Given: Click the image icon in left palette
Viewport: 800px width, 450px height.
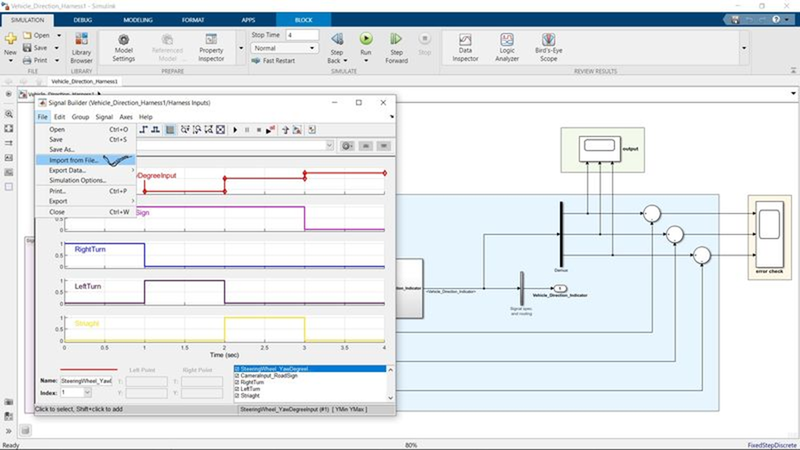Looking at the screenshot, I should pos(9,172).
